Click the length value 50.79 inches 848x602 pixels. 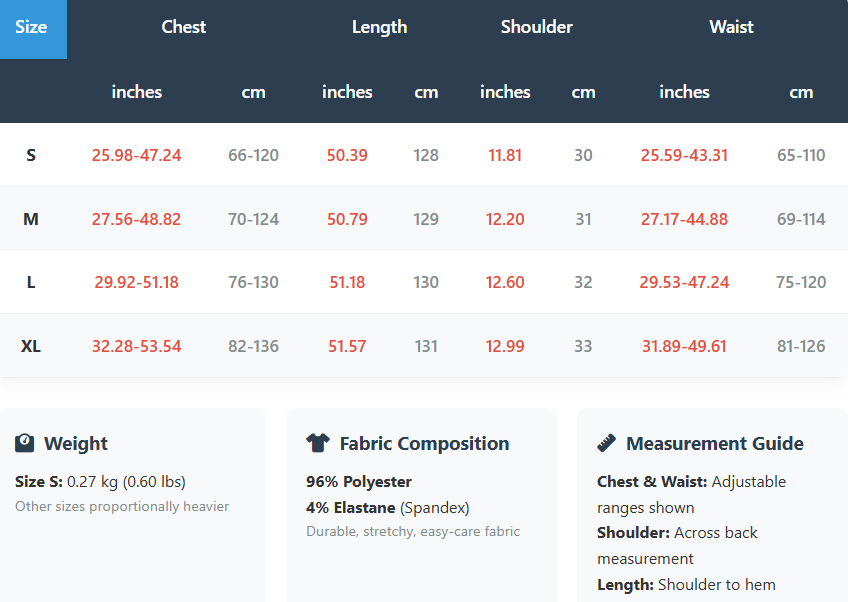[x=347, y=219]
